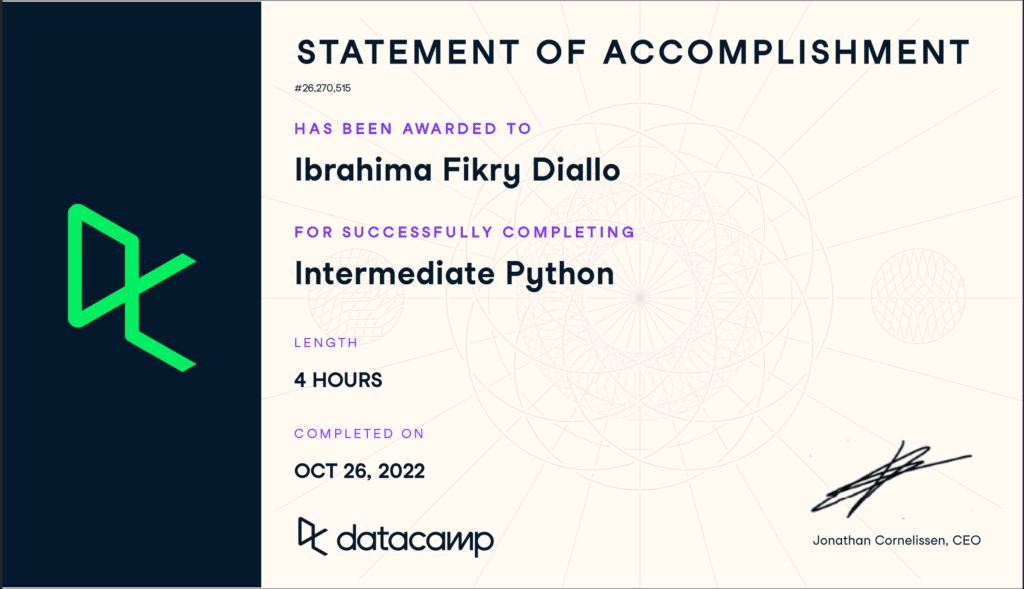This screenshot has width=1024, height=589.
Task: Click the FOR SUCCESSFULLY COMPLETING label
Action: tap(464, 232)
